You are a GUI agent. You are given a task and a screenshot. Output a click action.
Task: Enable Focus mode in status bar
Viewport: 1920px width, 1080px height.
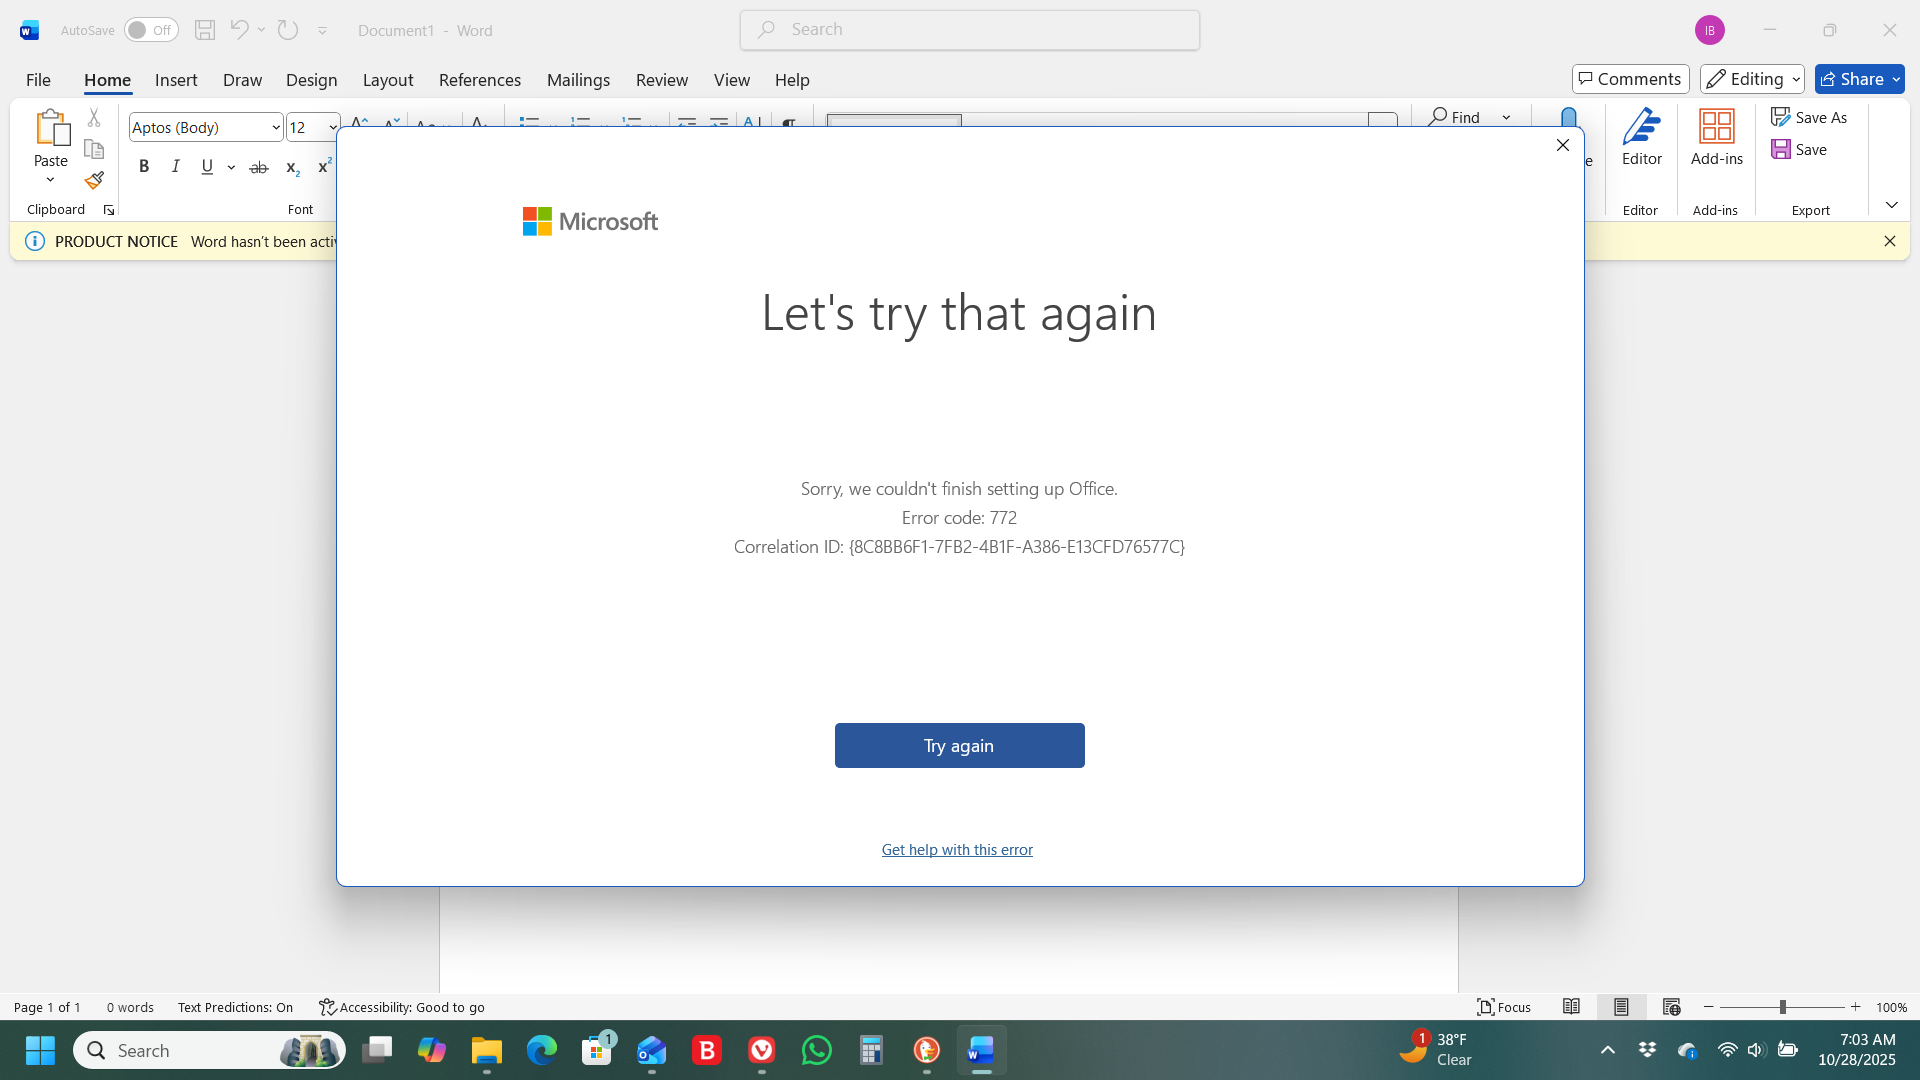(x=1504, y=1007)
